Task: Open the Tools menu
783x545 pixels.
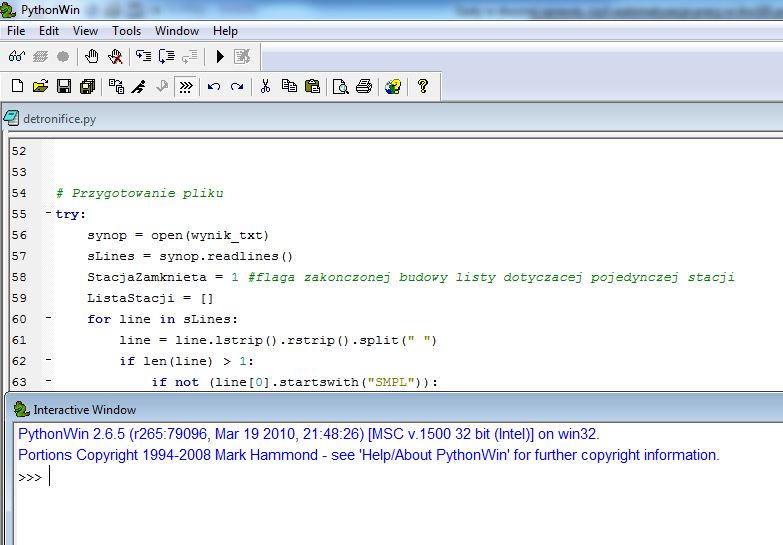Action: pyautogui.click(x=126, y=31)
